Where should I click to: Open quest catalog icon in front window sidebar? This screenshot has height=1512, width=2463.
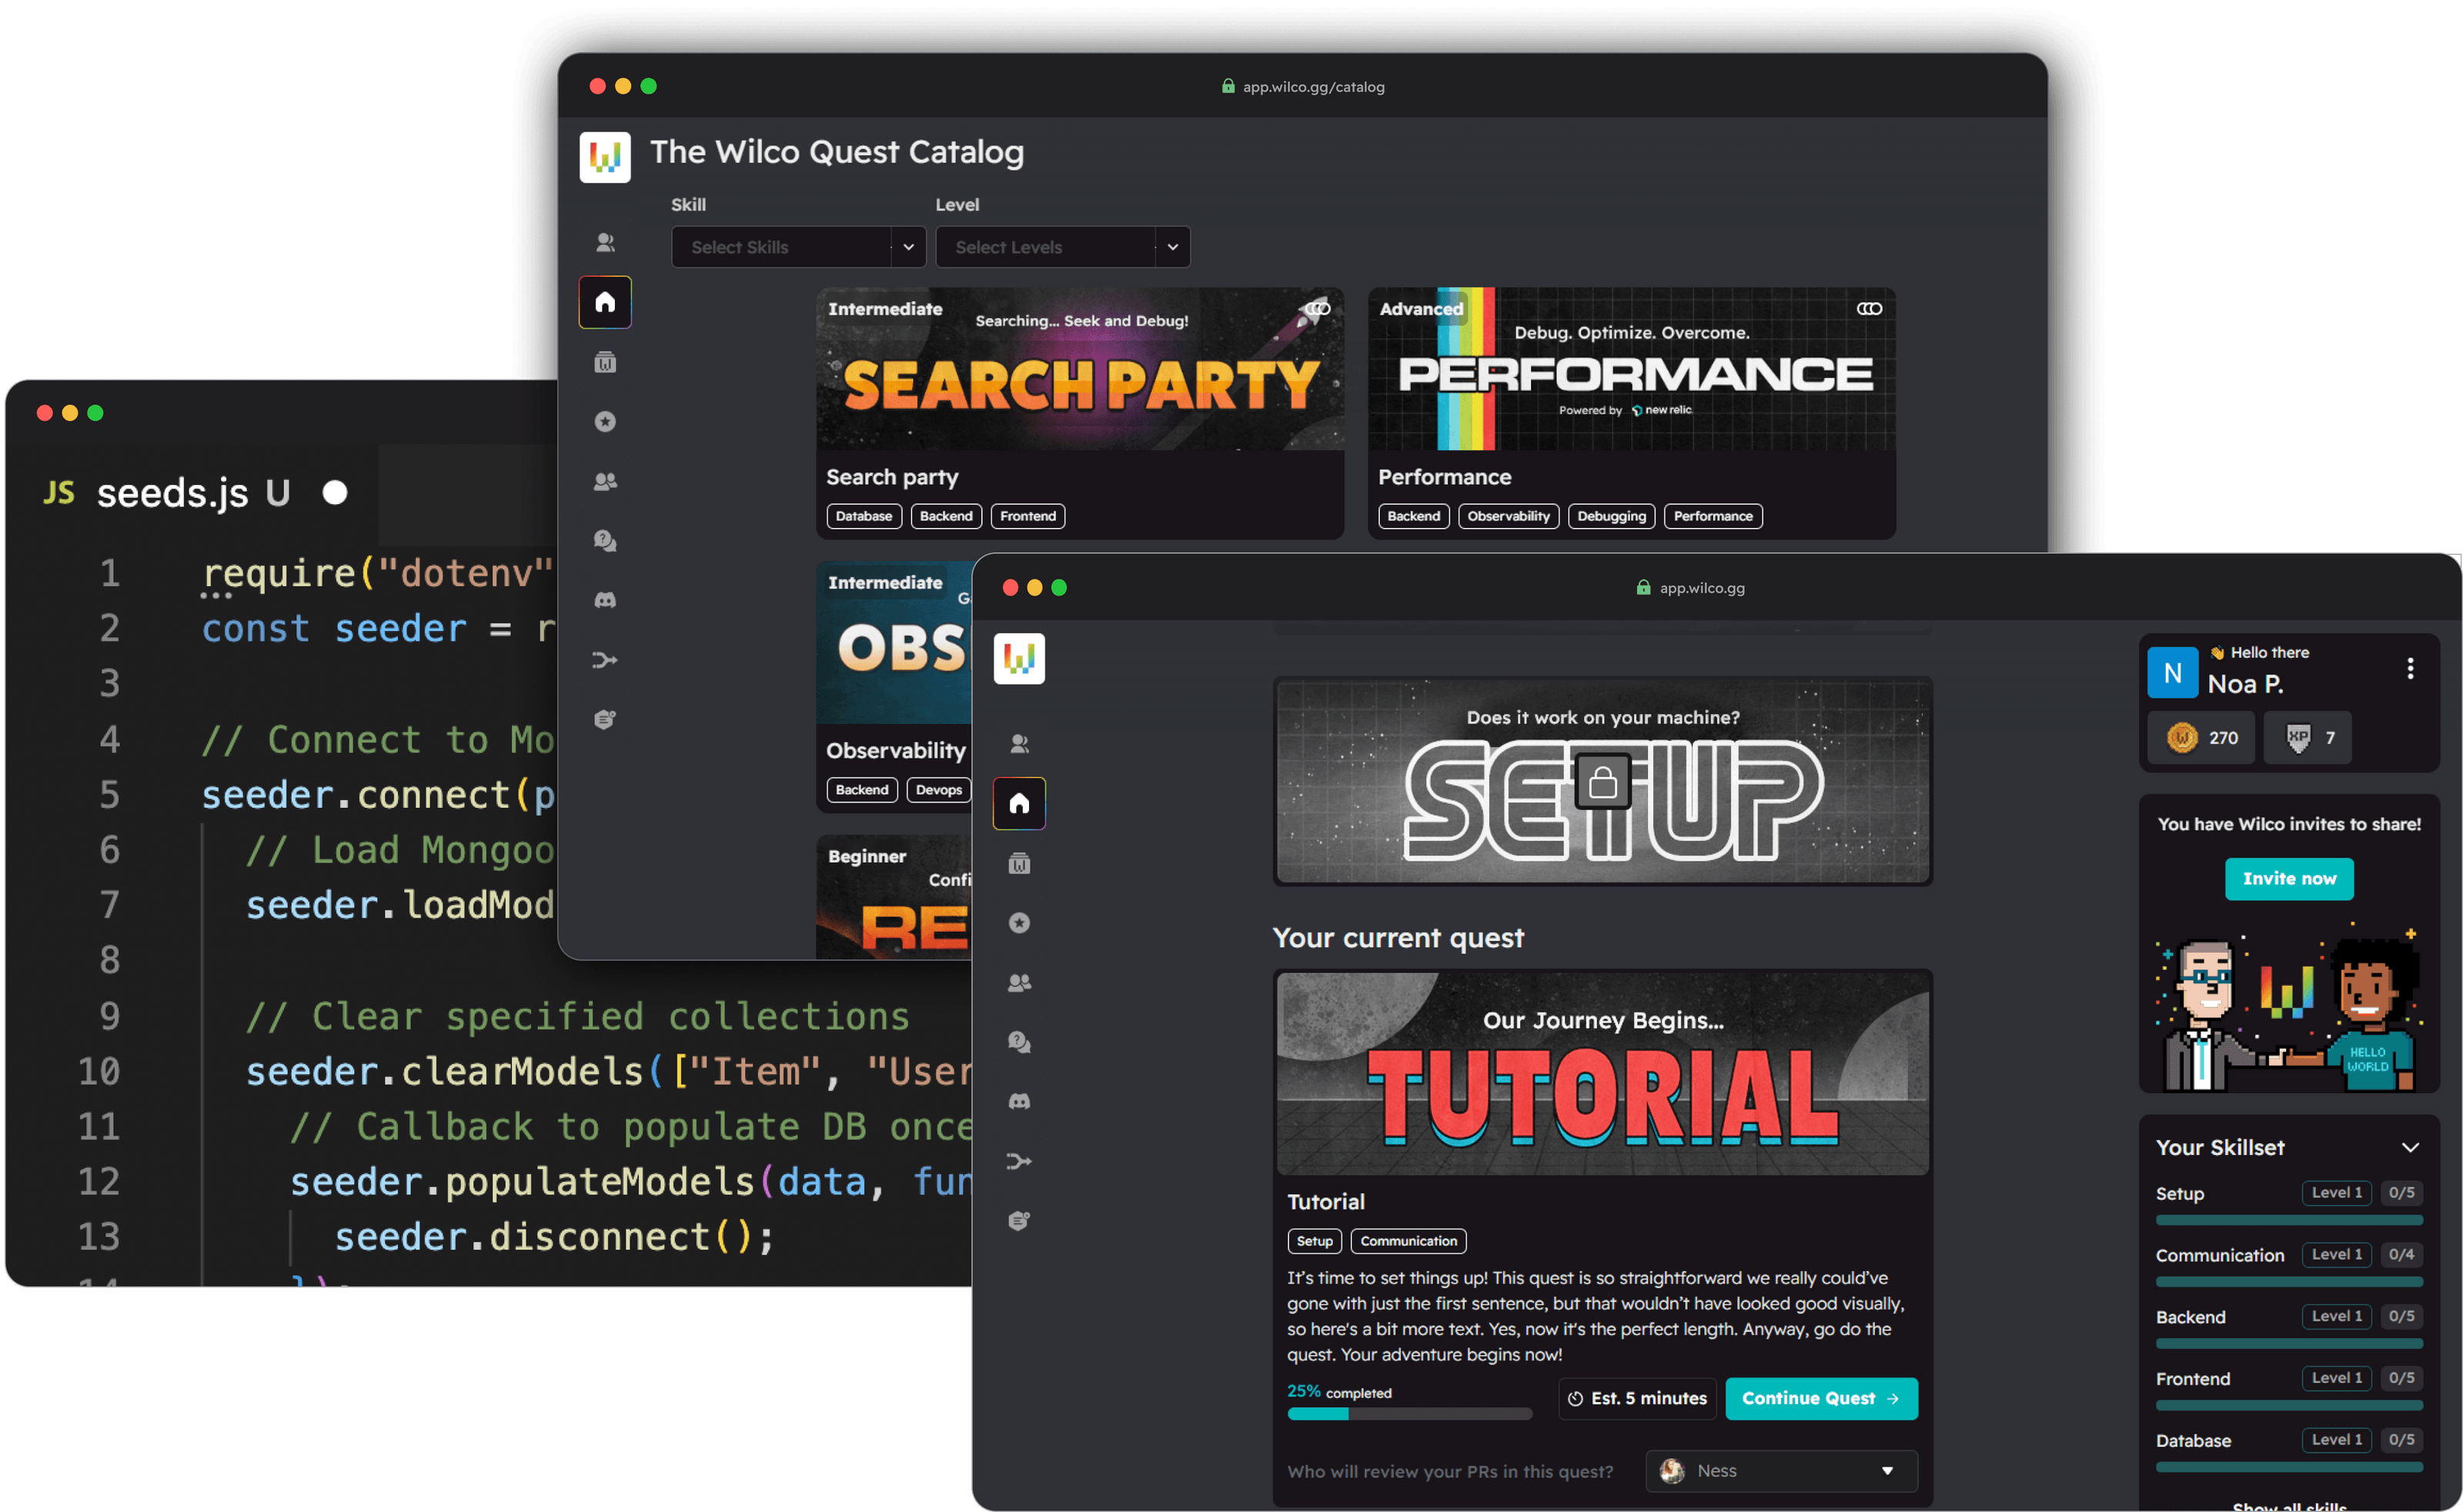tap(1019, 863)
